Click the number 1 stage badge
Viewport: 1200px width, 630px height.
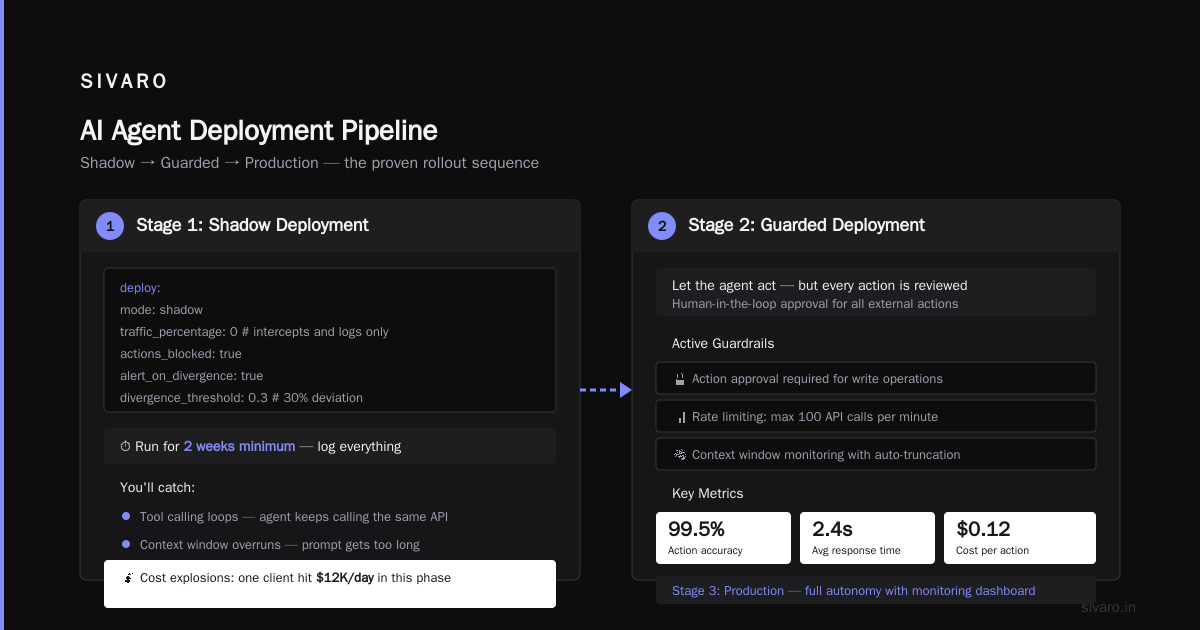[110, 226]
